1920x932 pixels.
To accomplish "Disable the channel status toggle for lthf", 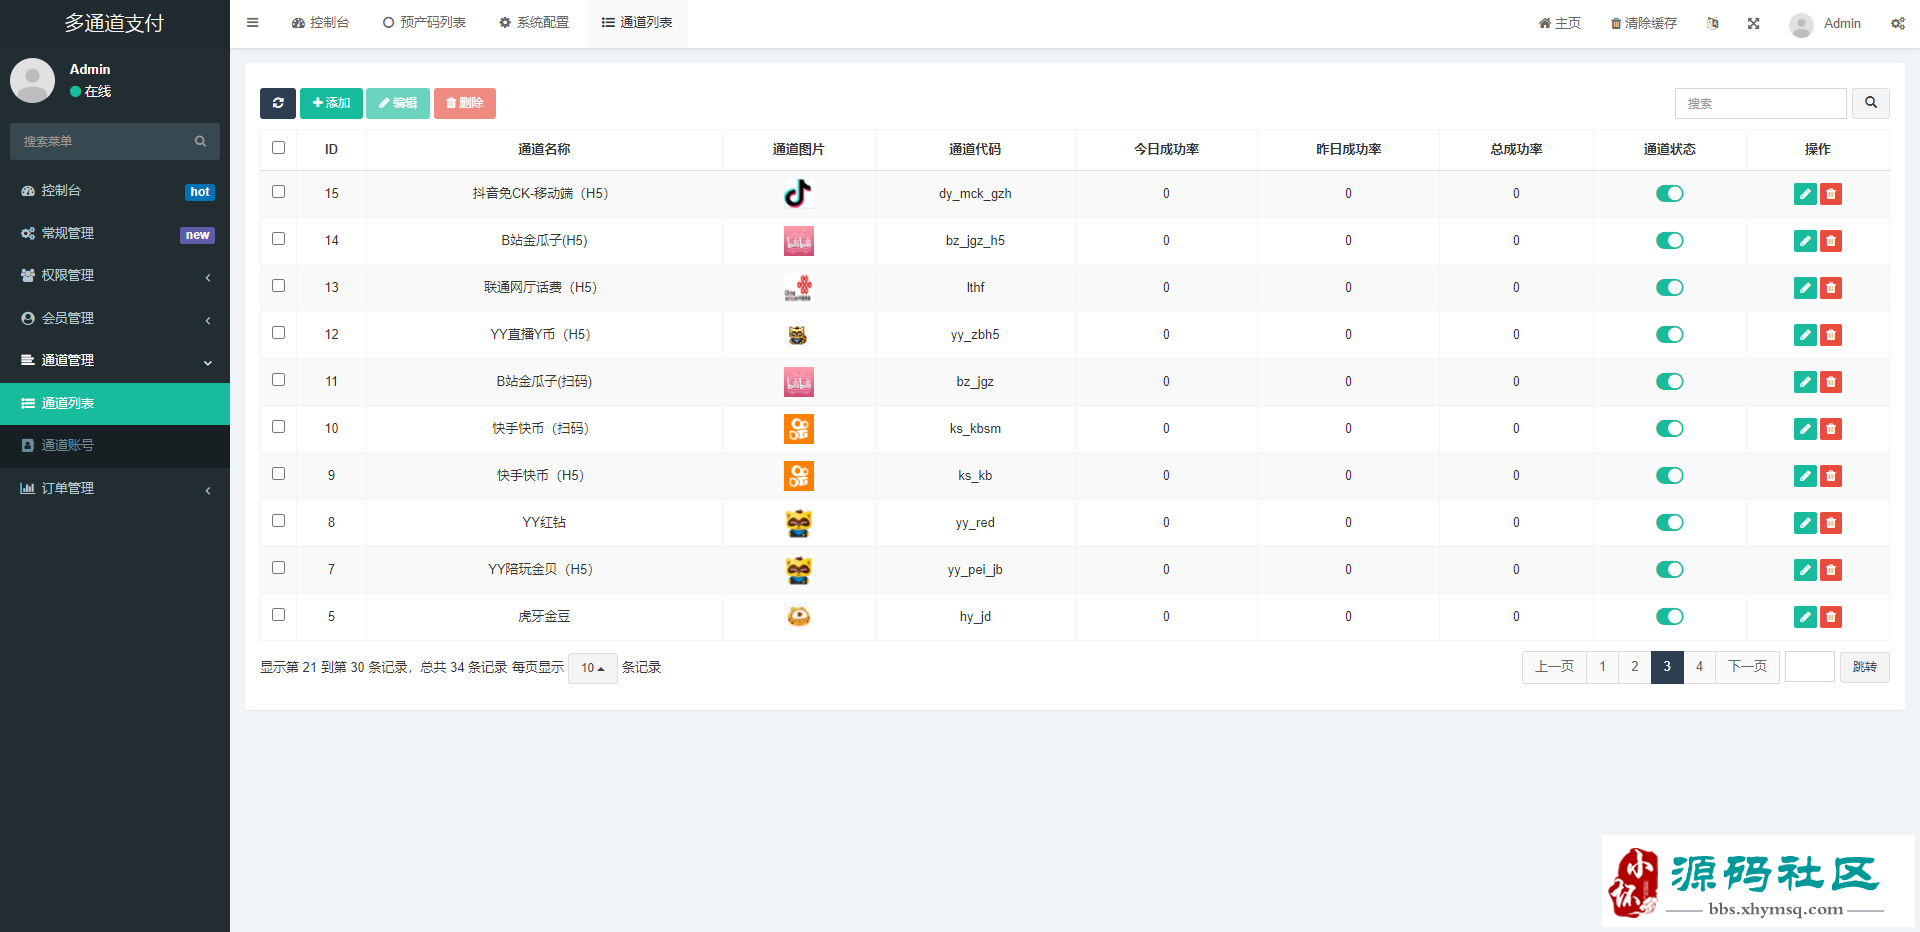I will (x=1669, y=288).
